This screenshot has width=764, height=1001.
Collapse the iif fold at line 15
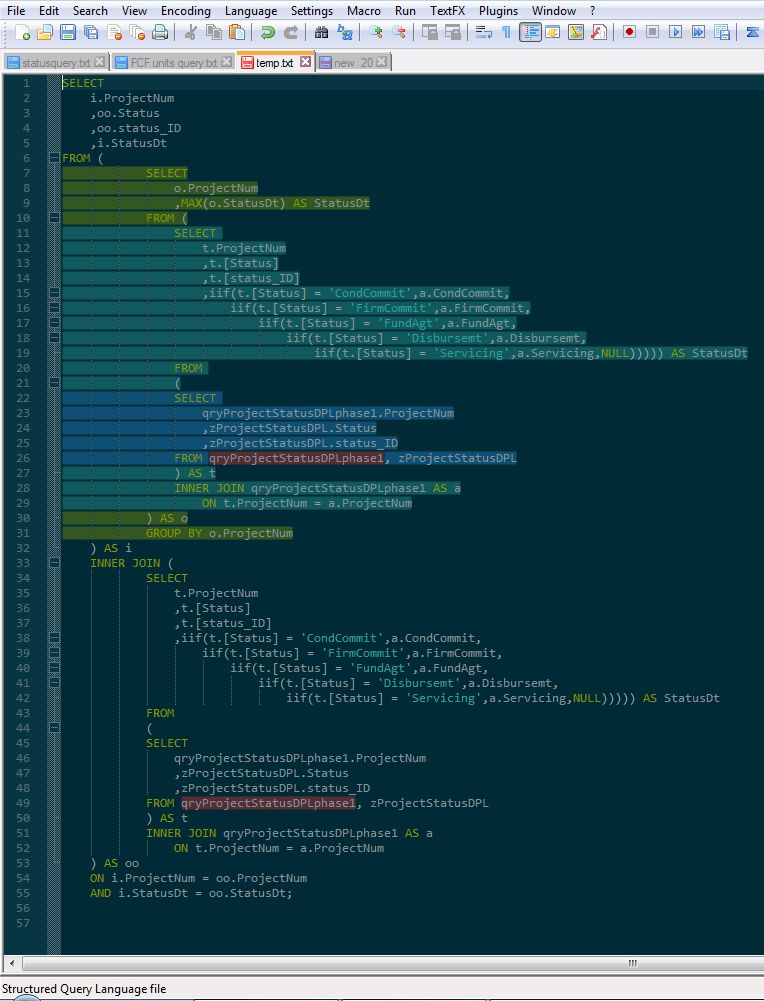click(54, 293)
